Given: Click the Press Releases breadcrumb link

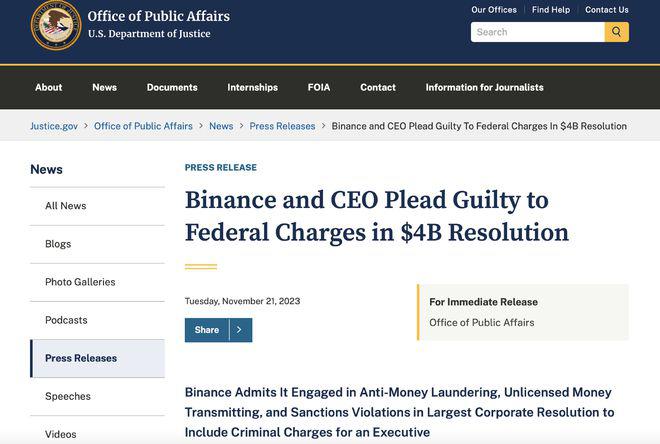Looking at the screenshot, I should (282, 126).
